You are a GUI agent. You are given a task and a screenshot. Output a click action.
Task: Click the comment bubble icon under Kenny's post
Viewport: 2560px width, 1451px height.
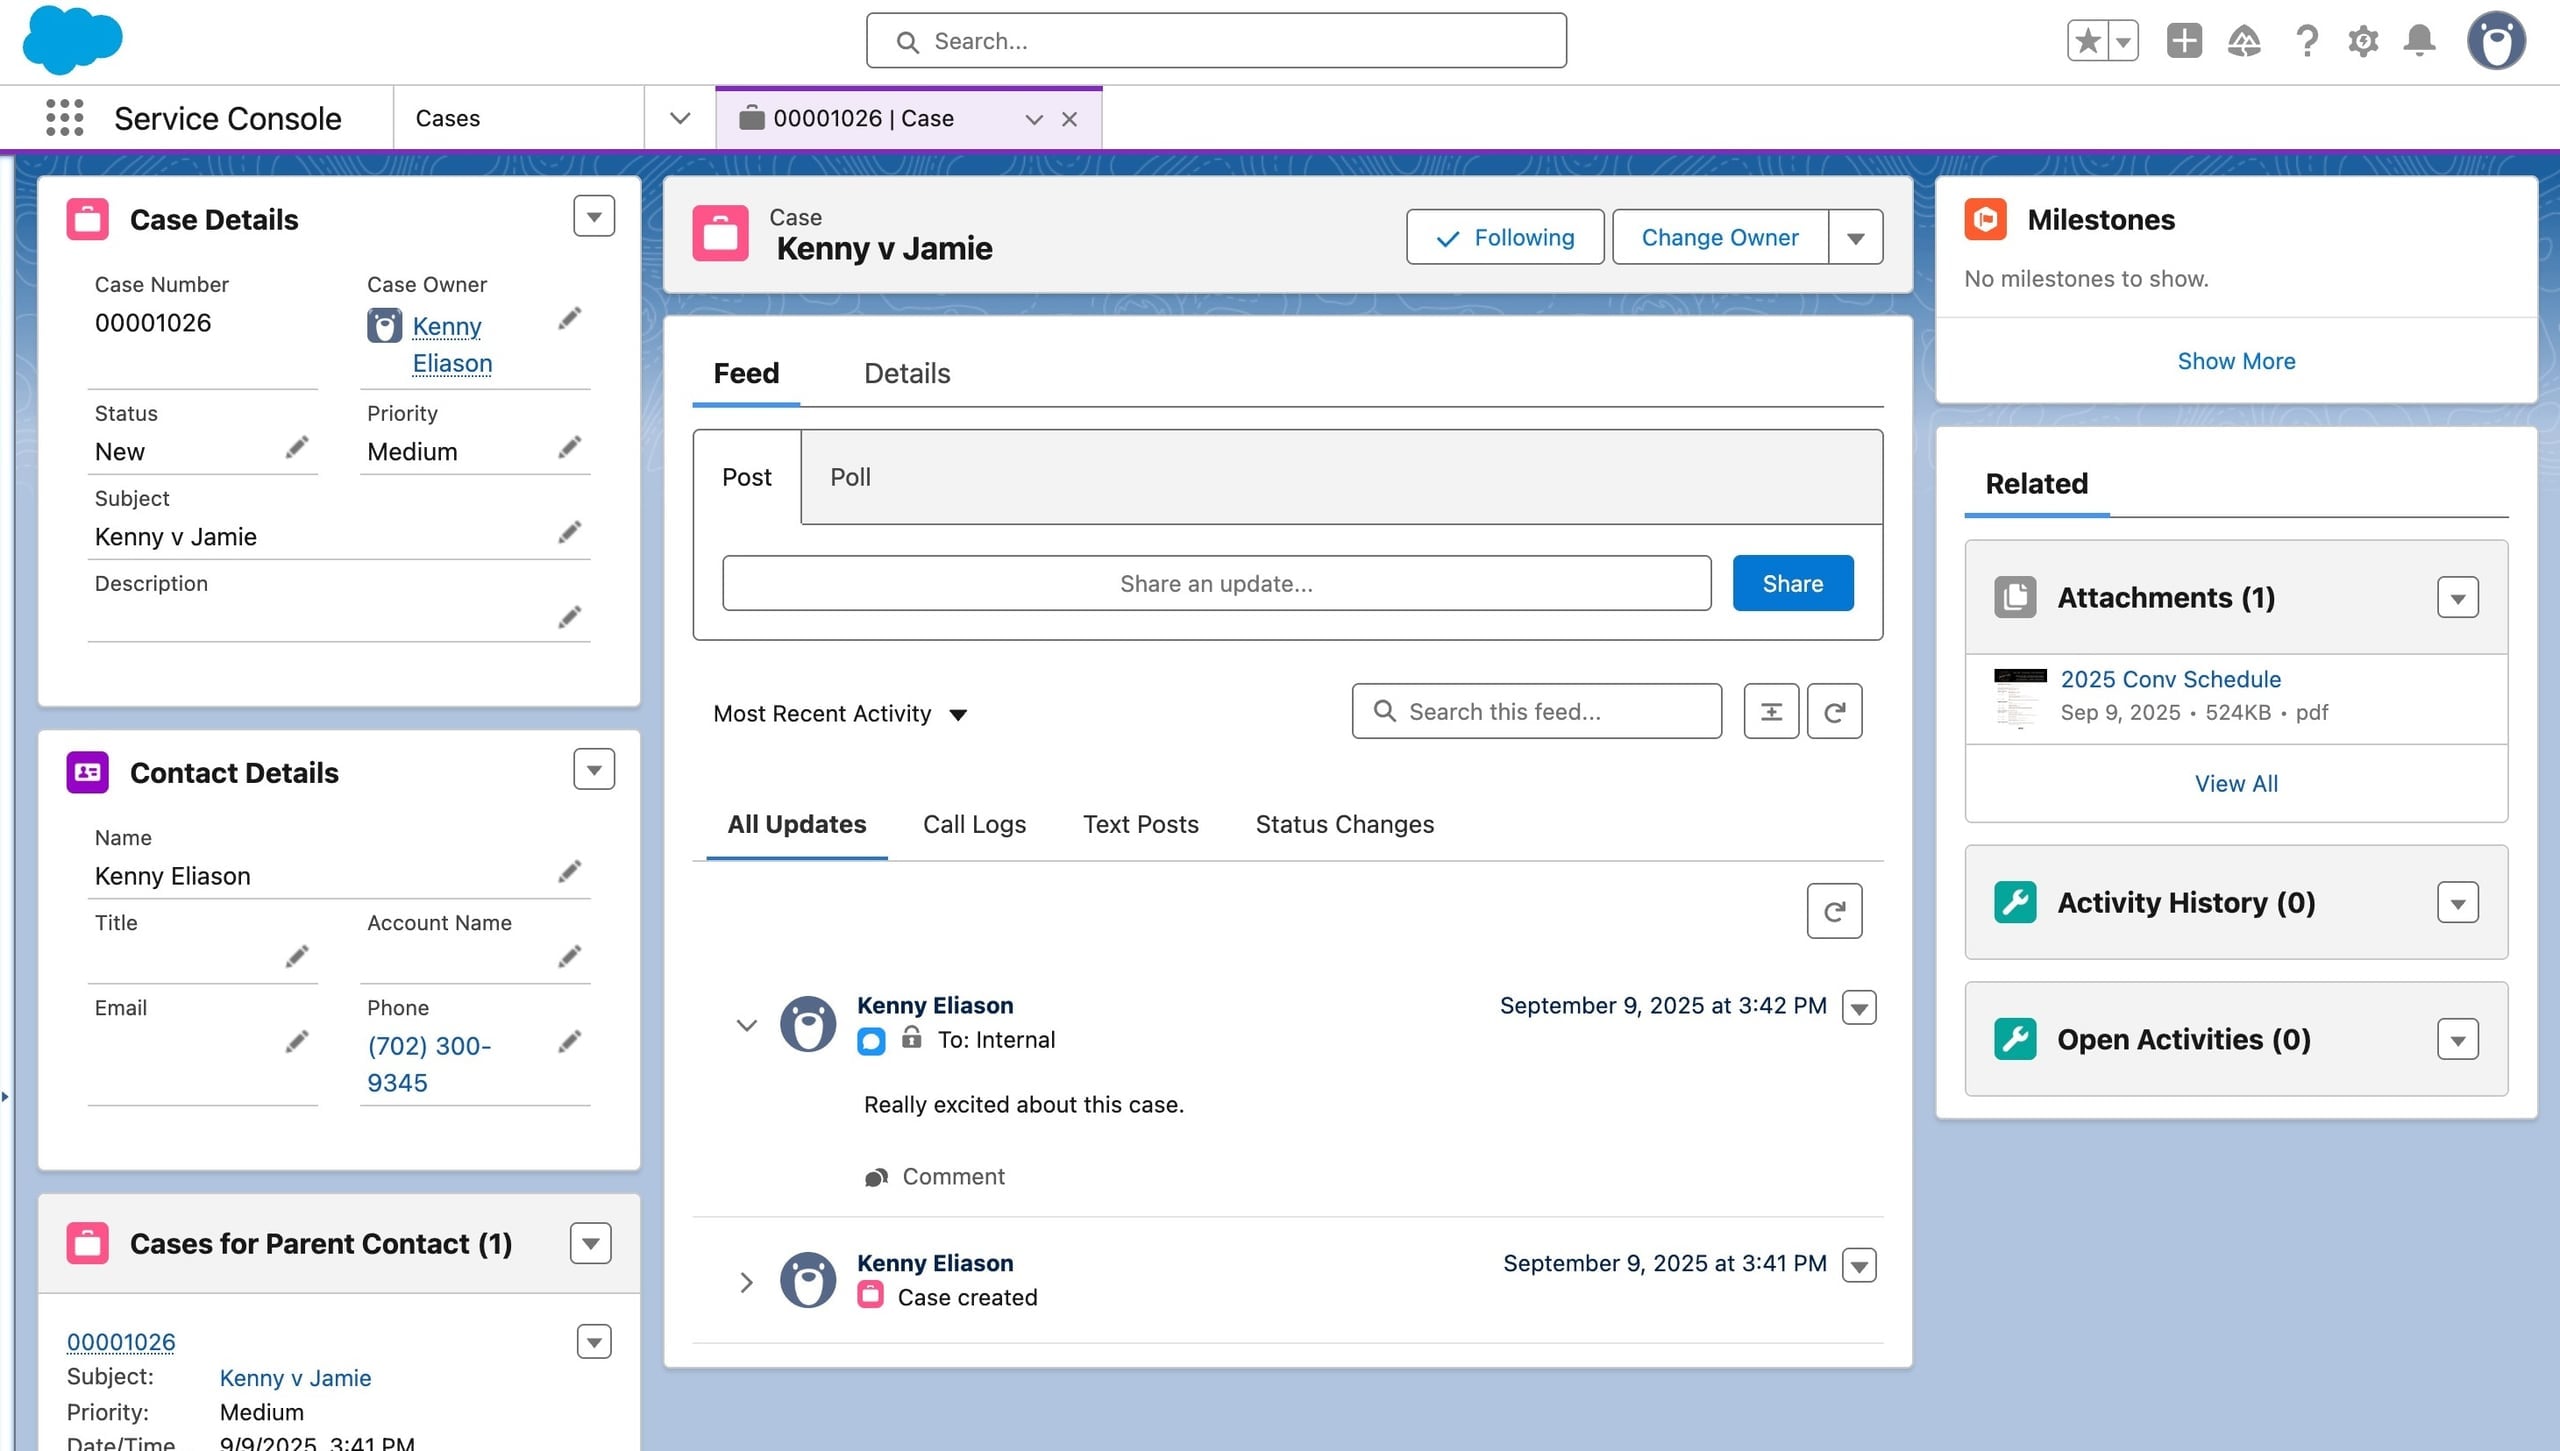pyautogui.click(x=876, y=1176)
